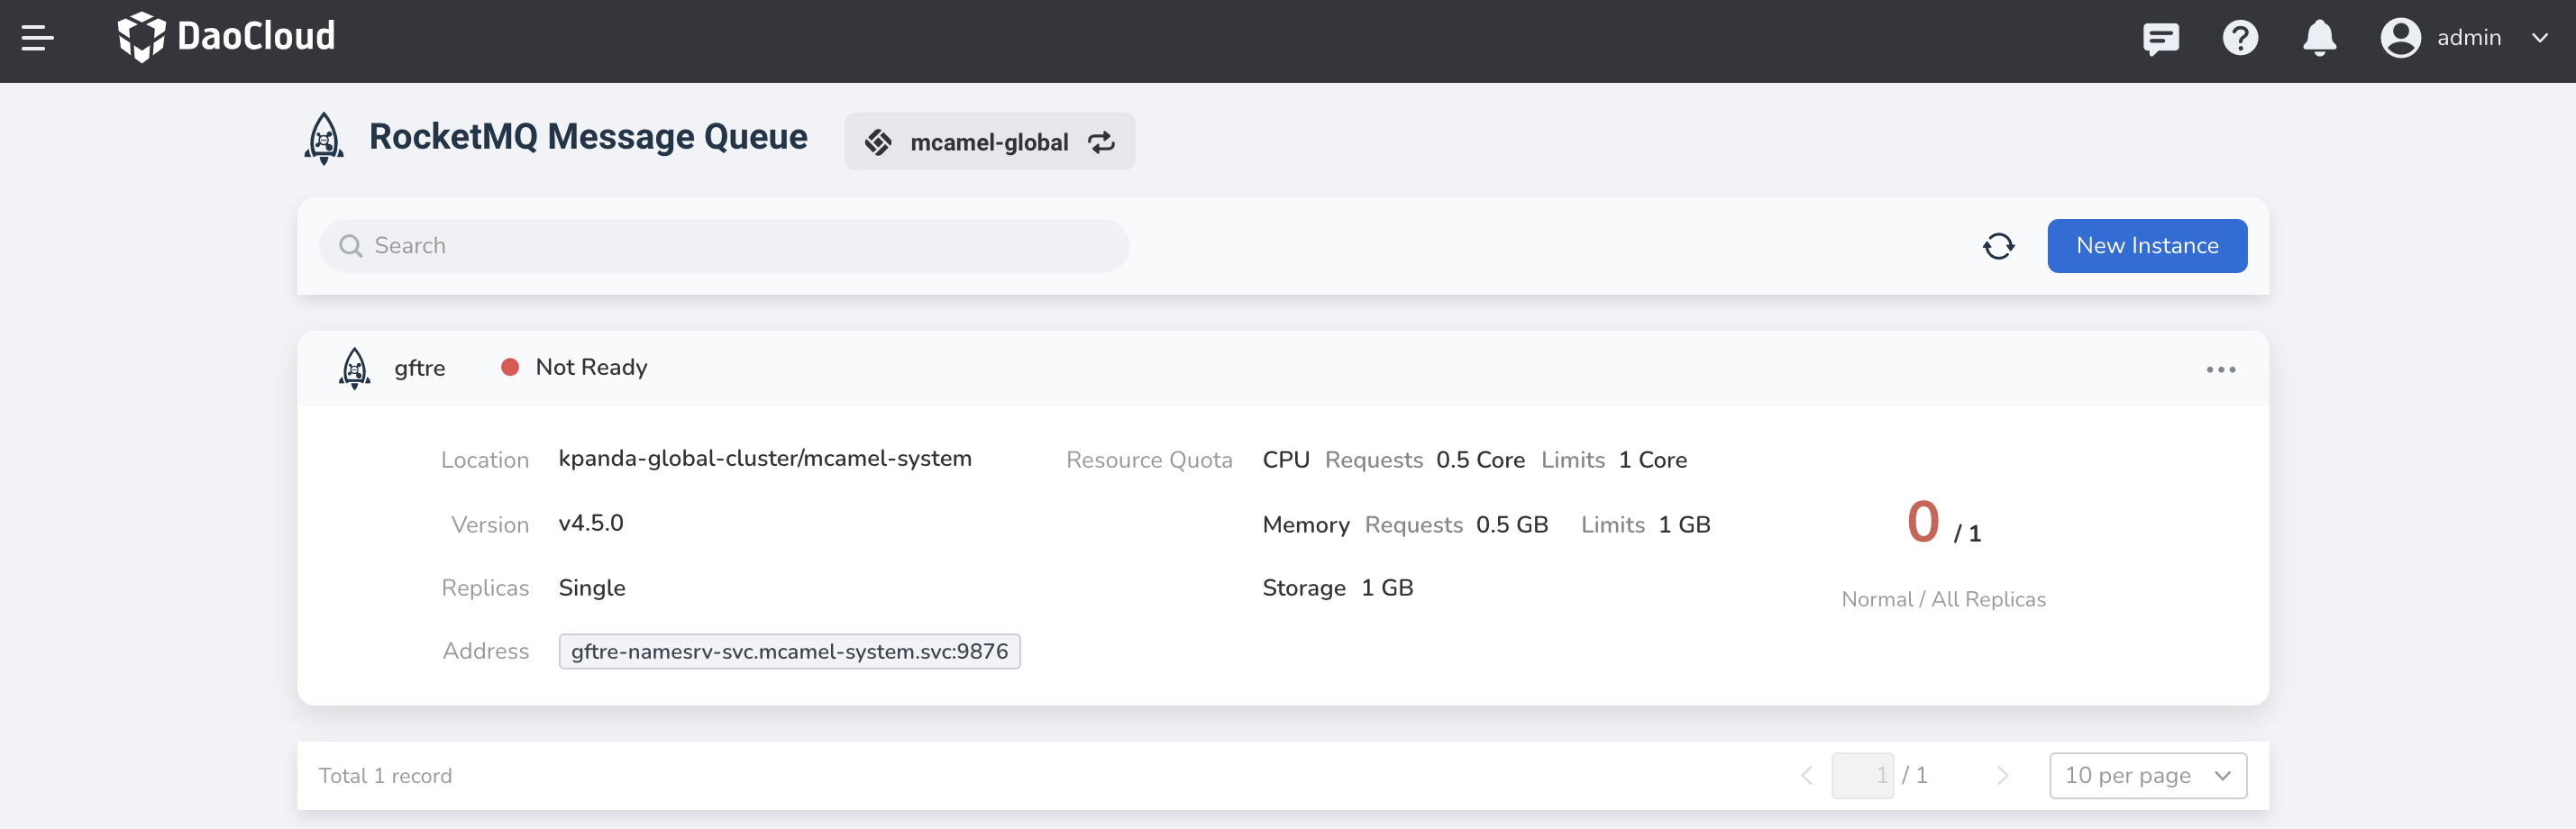This screenshot has width=2576, height=829.
Task: Click the admin avatar icon
Action: [x=2400, y=38]
